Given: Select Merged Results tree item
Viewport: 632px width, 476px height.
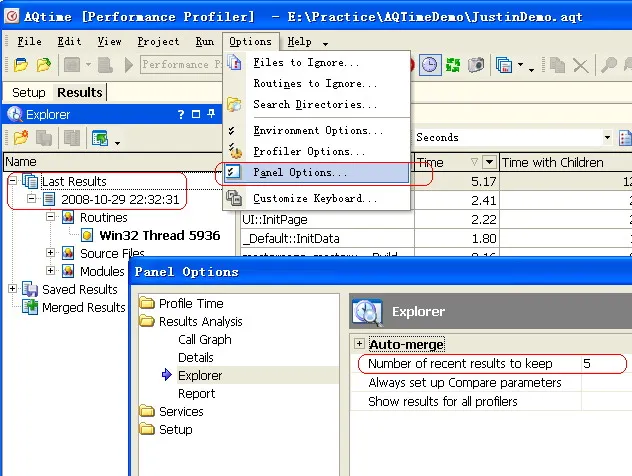Looking at the screenshot, I should 83,308.
